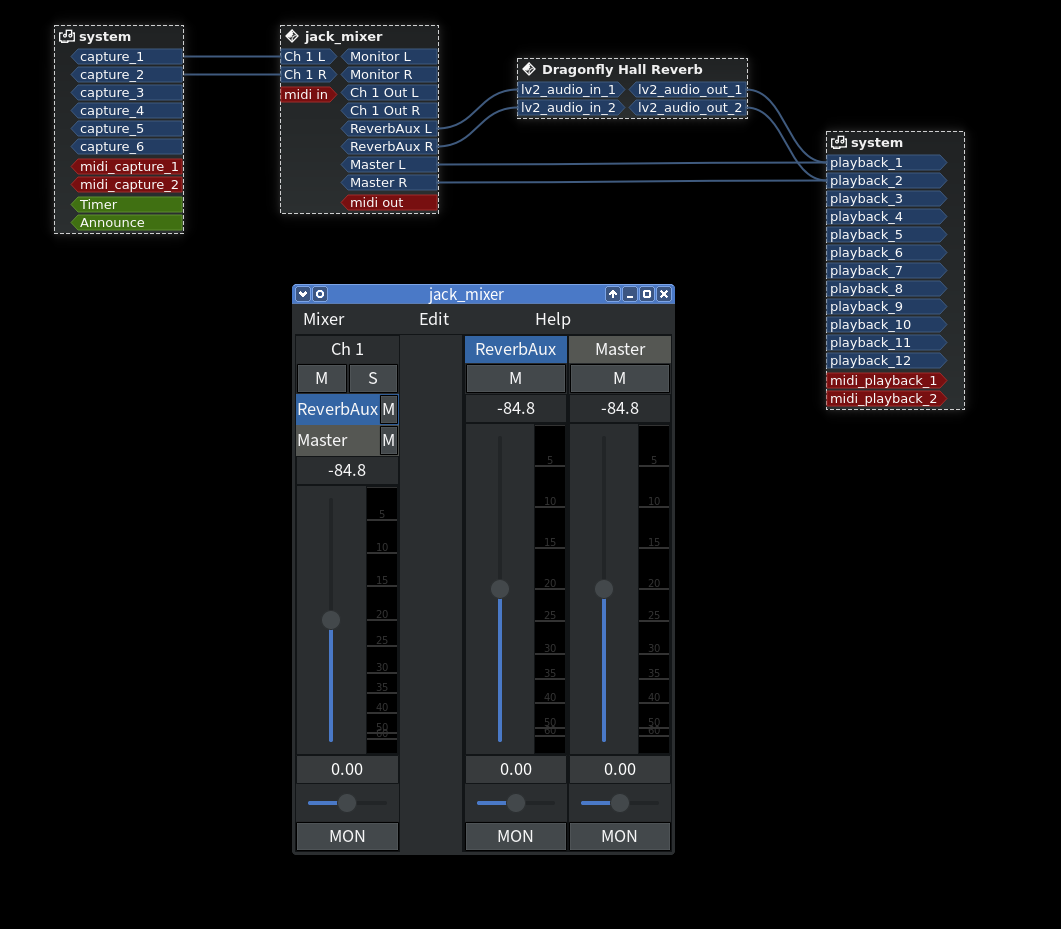The height and width of the screenshot is (929, 1061).
Task: Mute the Master channel
Action: (619, 378)
